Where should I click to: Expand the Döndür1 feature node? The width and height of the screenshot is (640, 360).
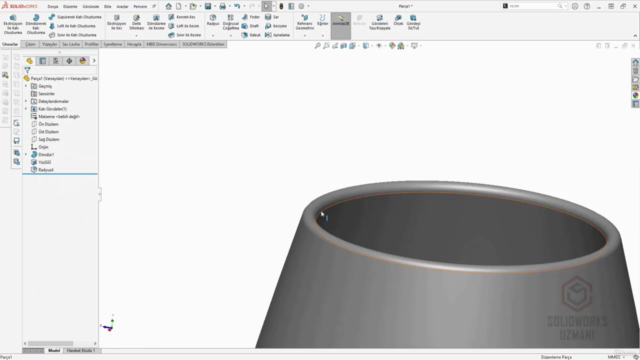(26, 155)
